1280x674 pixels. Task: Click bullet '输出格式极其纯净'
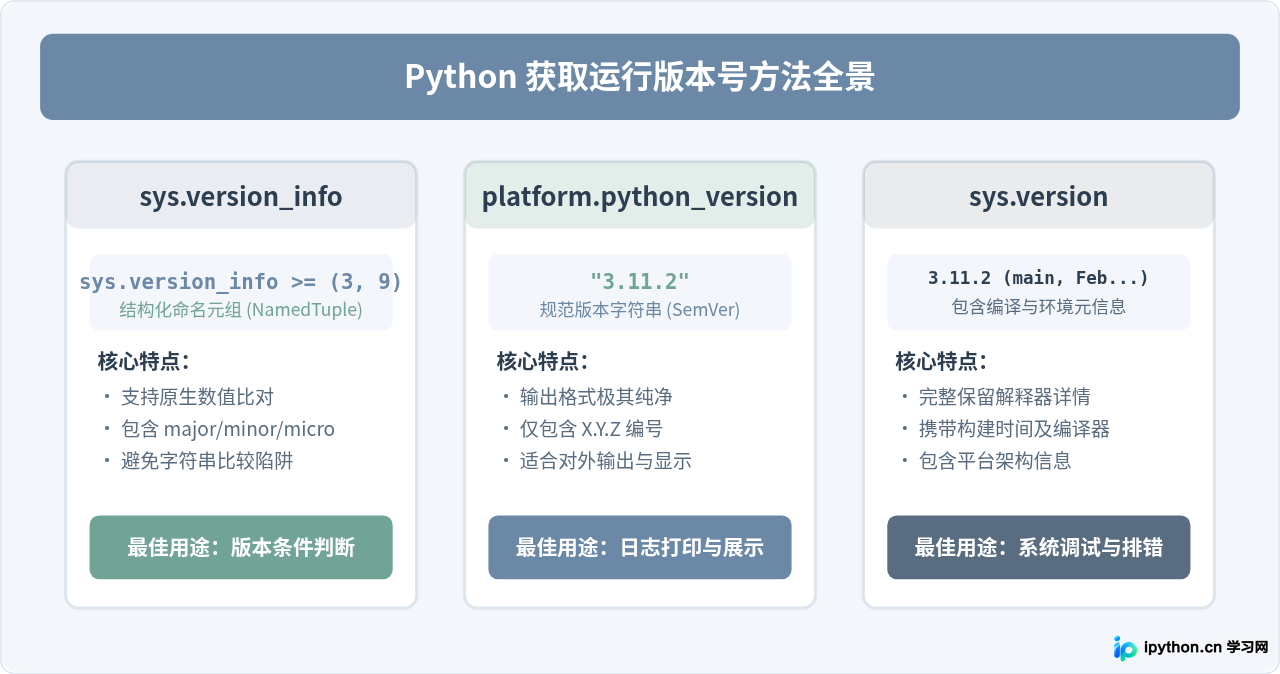596,397
